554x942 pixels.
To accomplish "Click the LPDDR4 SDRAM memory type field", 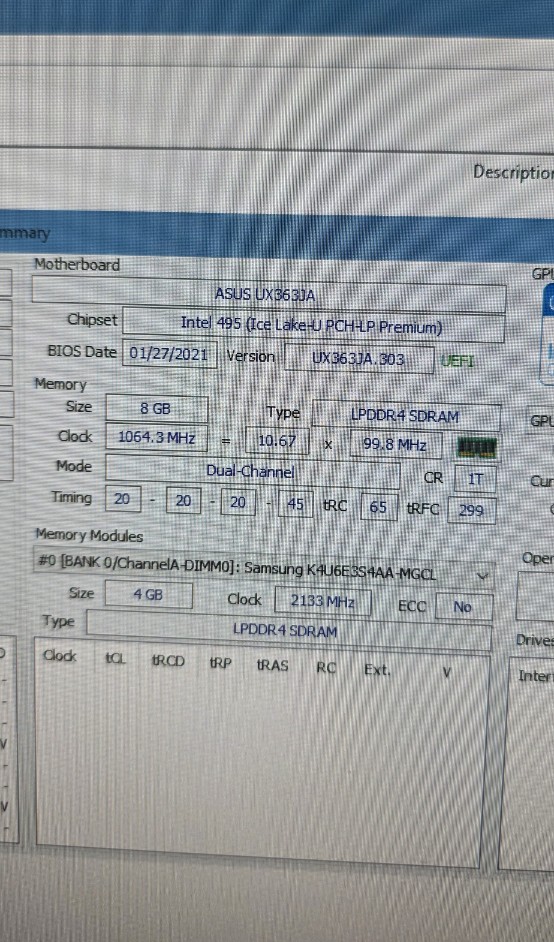I will [x=406, y=416].
